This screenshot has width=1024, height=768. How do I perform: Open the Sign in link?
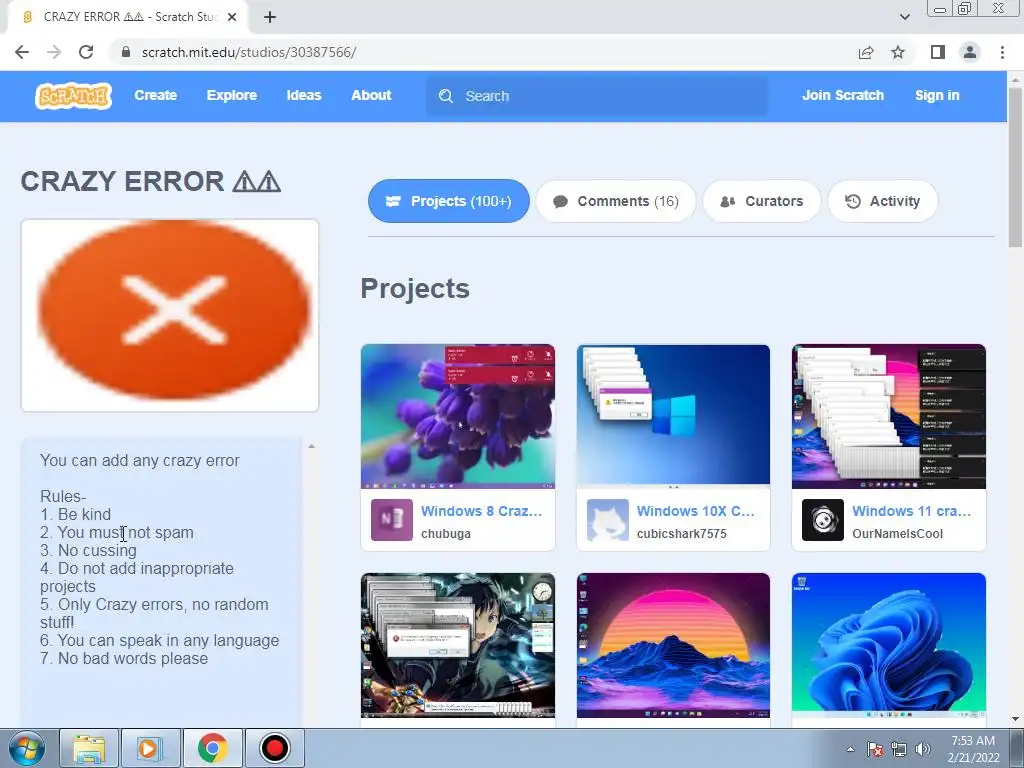(937, 95)
